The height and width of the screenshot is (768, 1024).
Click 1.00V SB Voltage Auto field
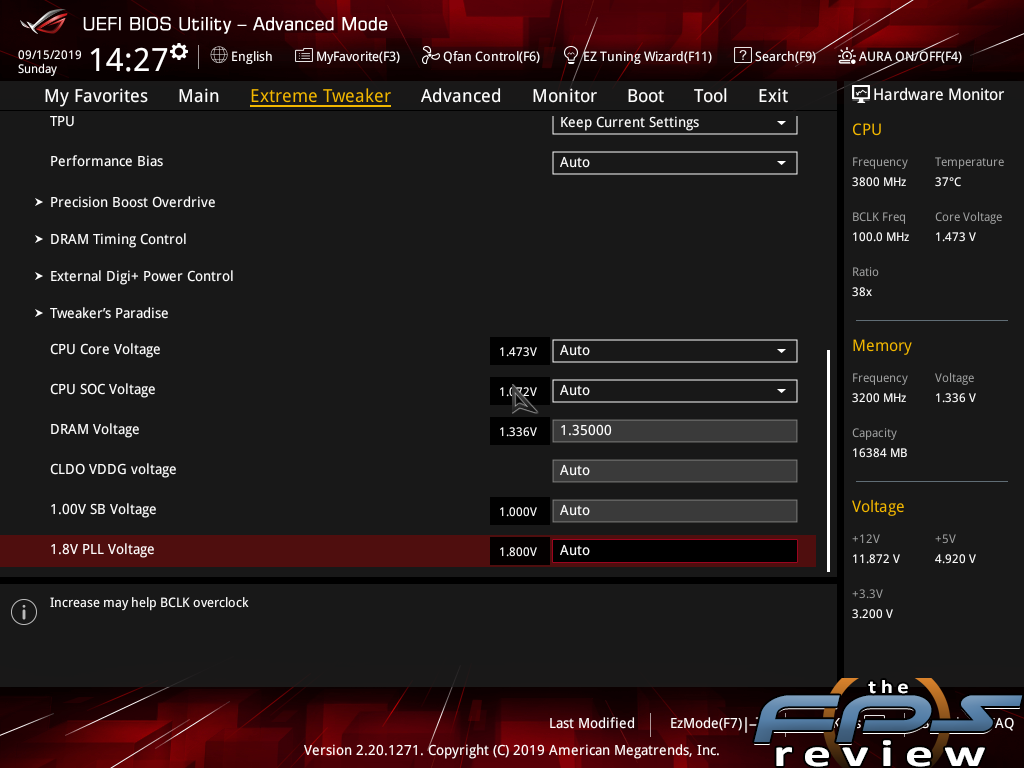675,511
